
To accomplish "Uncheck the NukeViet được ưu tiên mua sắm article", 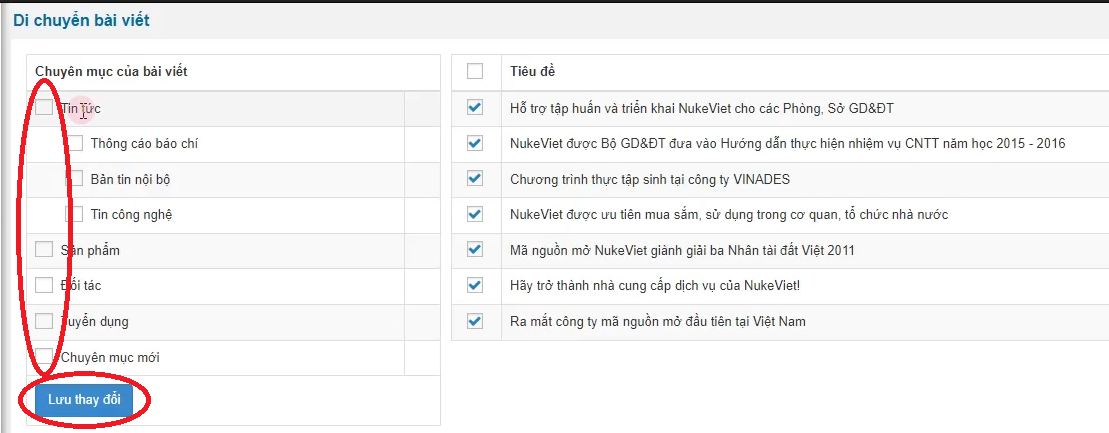I will [475, 214].
